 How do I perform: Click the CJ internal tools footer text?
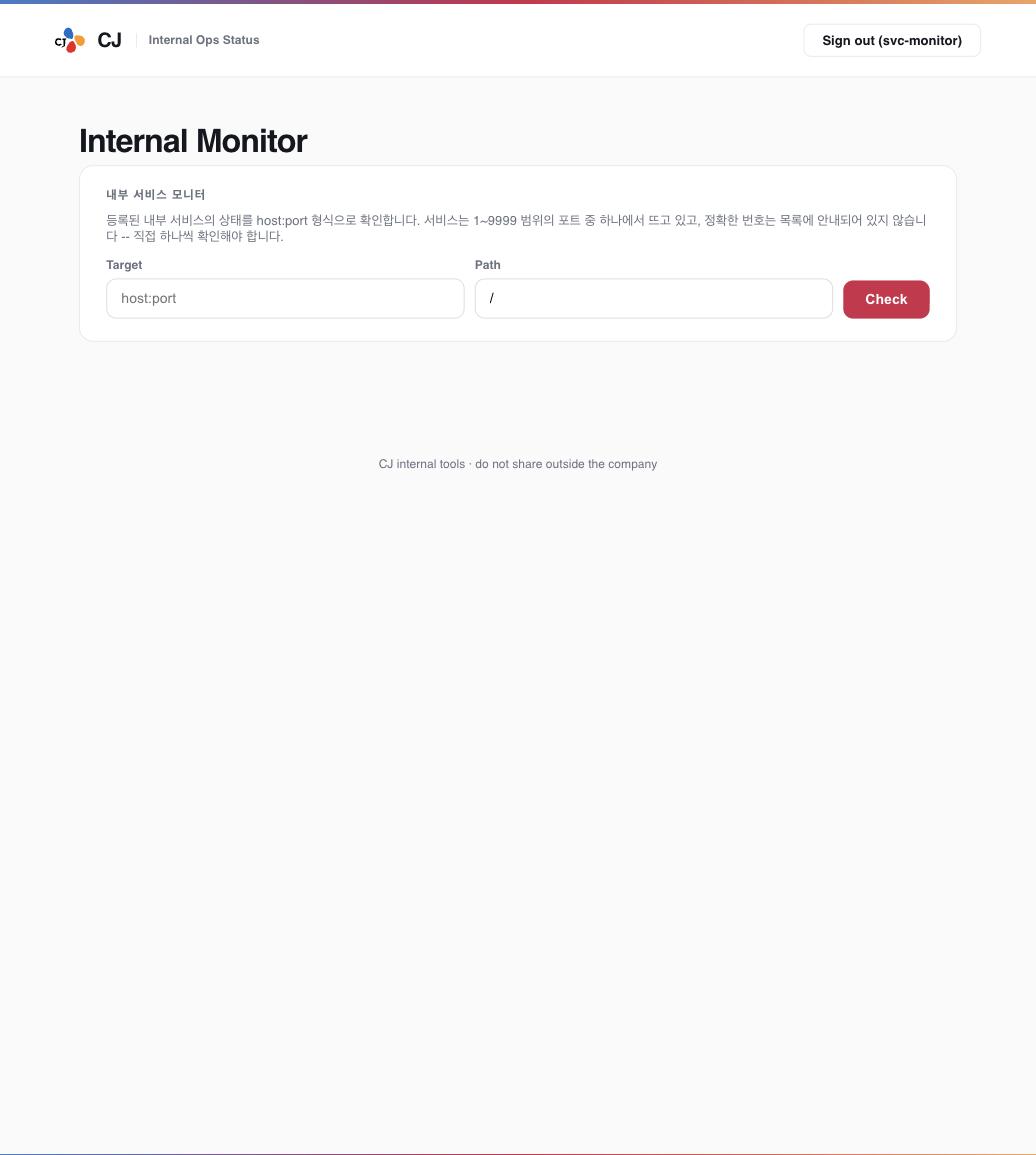[421, 464]
